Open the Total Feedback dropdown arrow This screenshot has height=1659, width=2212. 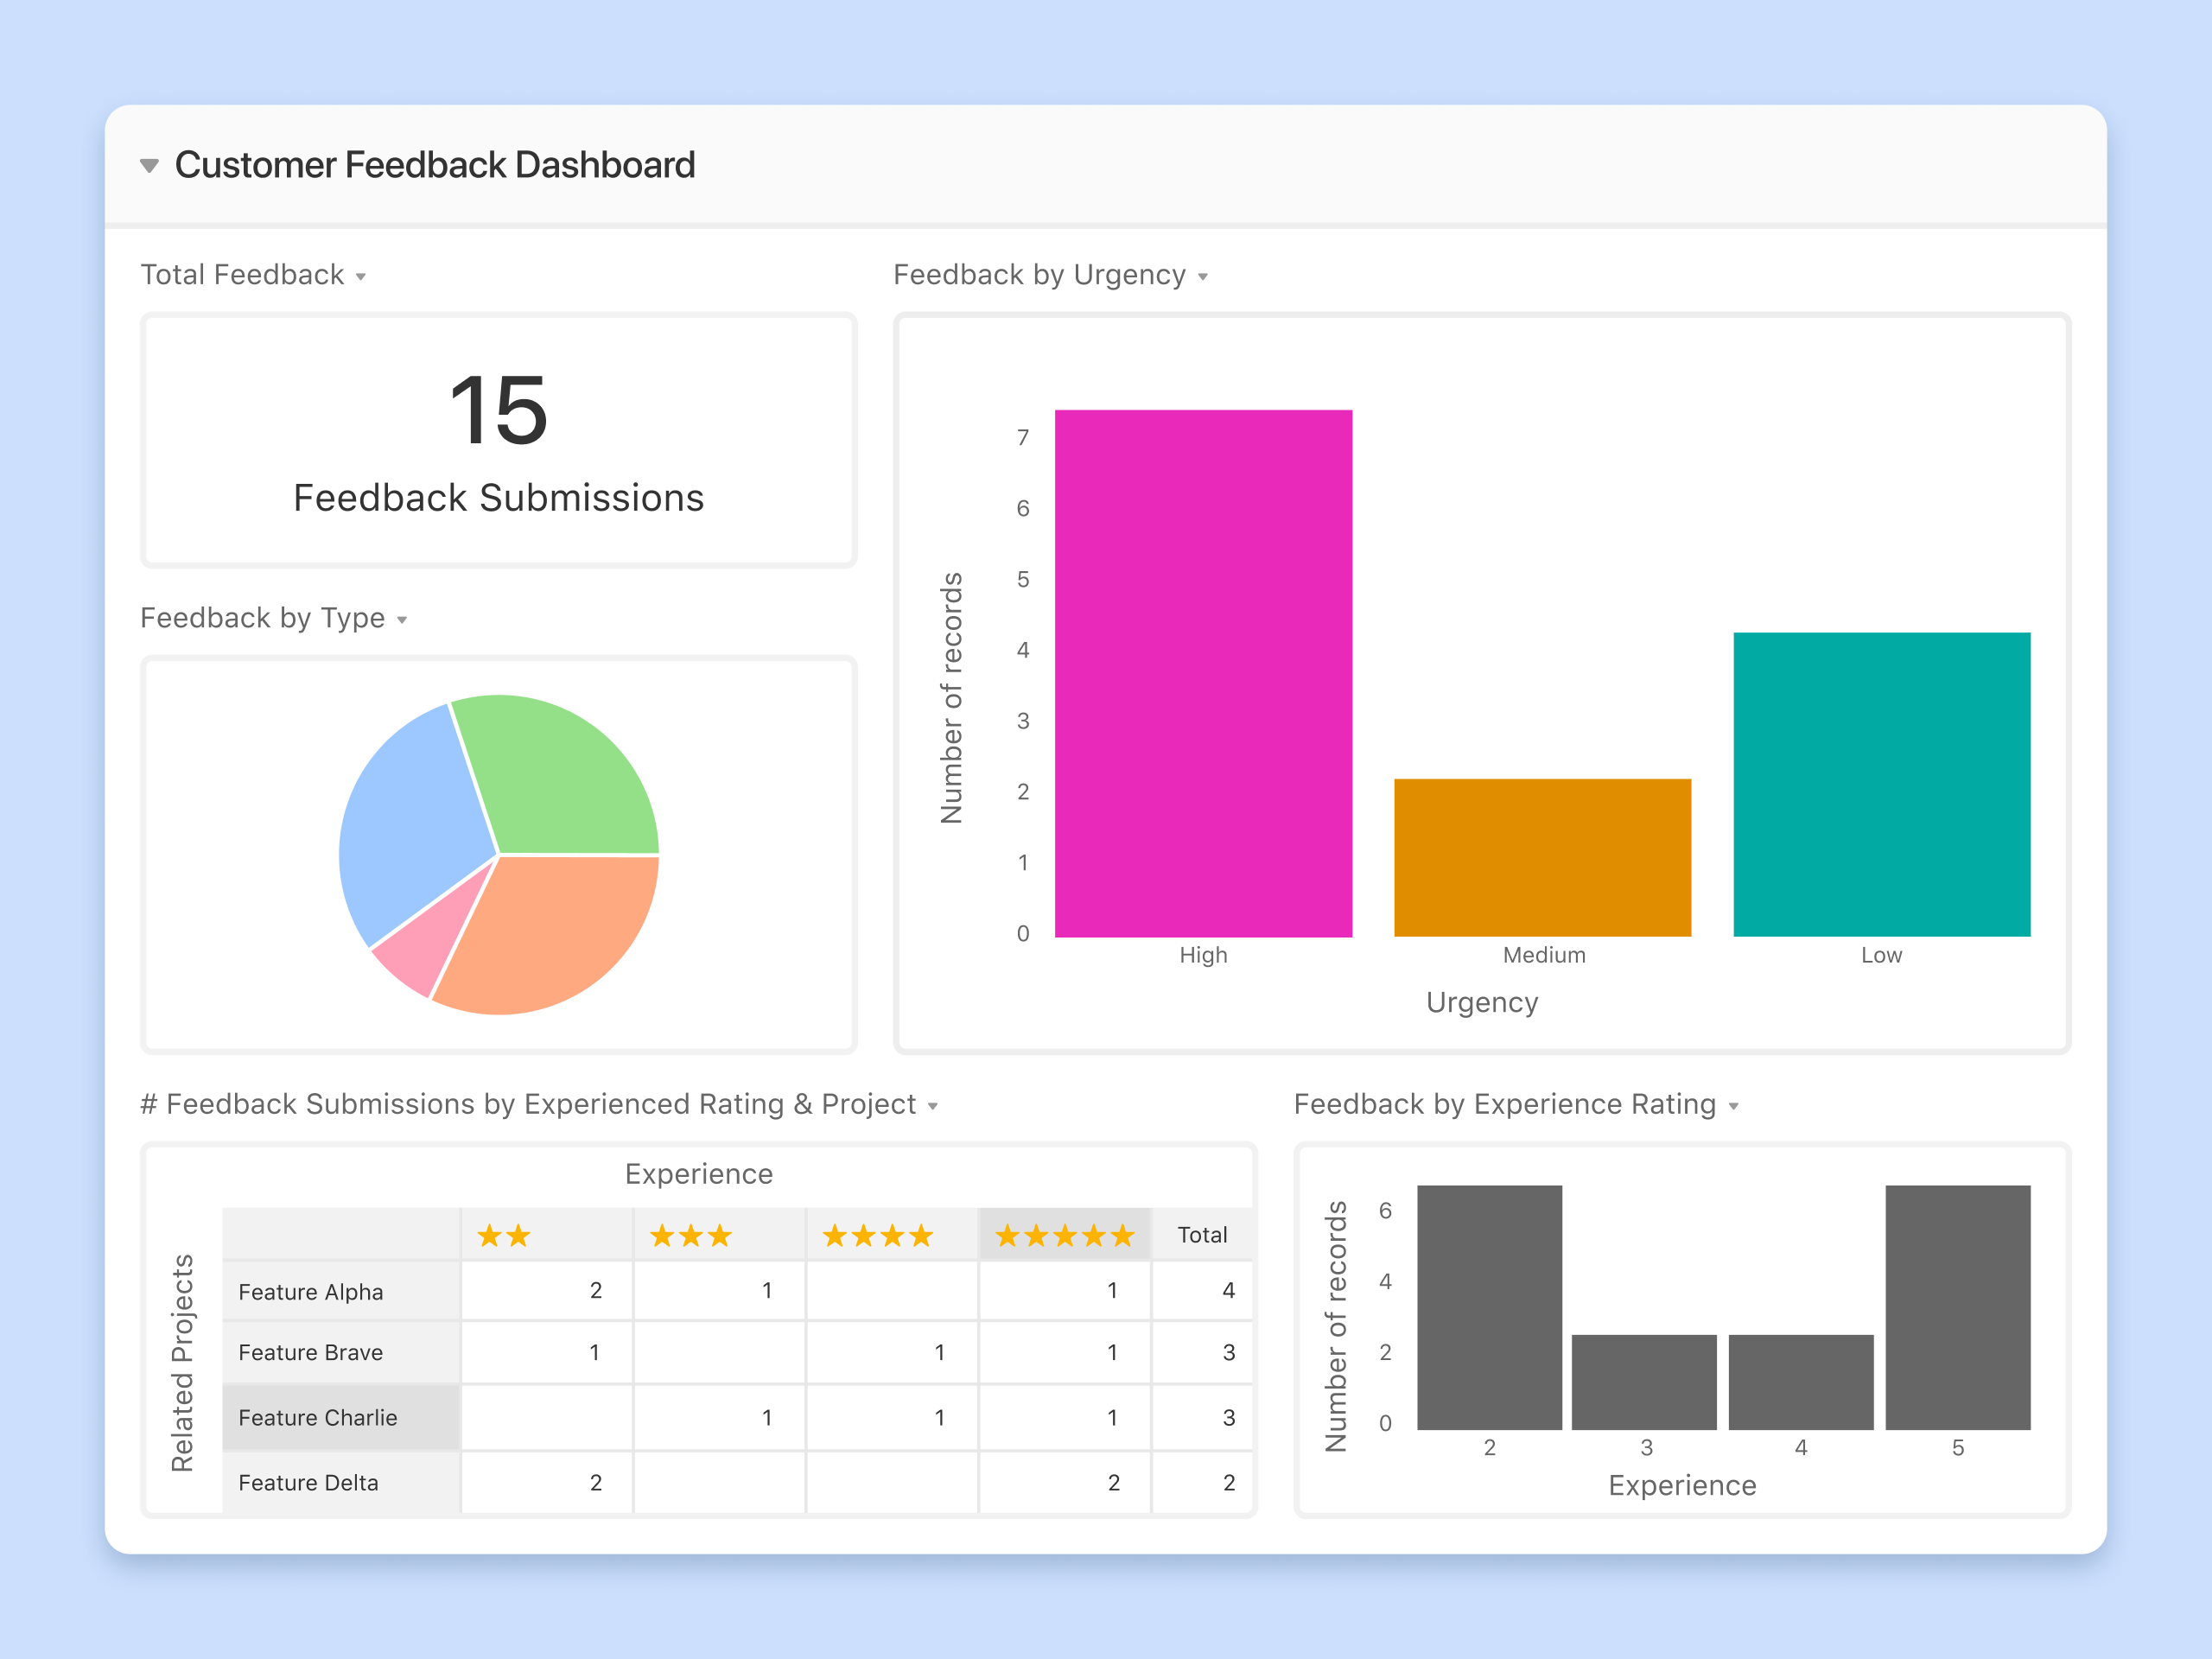click(361, 277)
